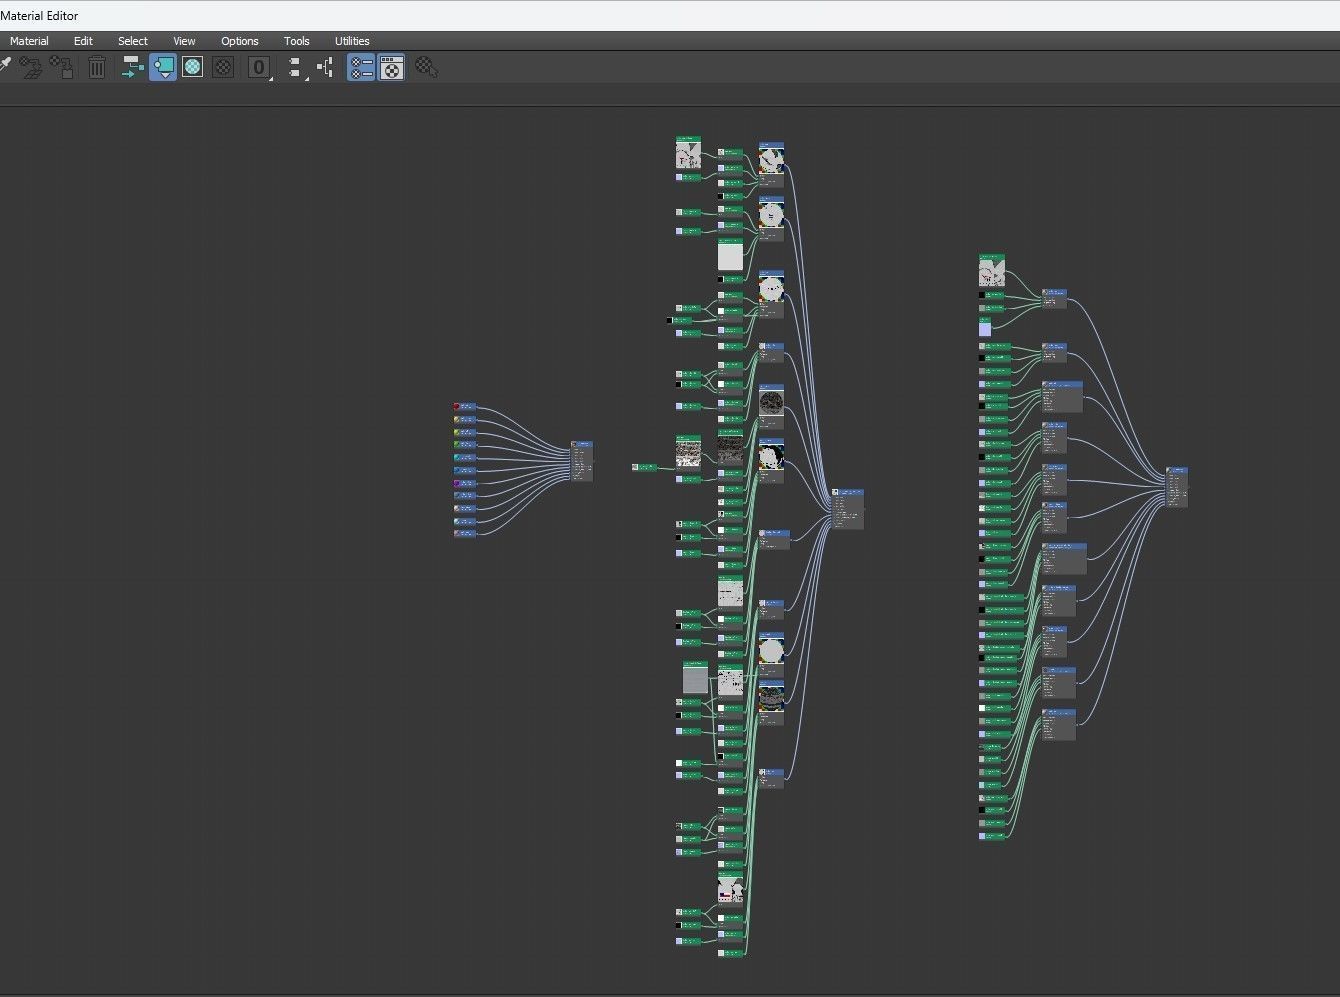This screenshot has width=1340, height=997.
Task: Select top bitmap preview node in right cluster
Action: (992, 271)
